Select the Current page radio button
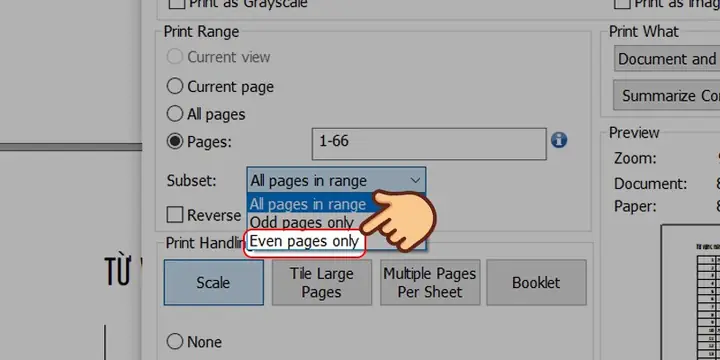The height and width of the screenshot is (360, 720). click(175, 86)
